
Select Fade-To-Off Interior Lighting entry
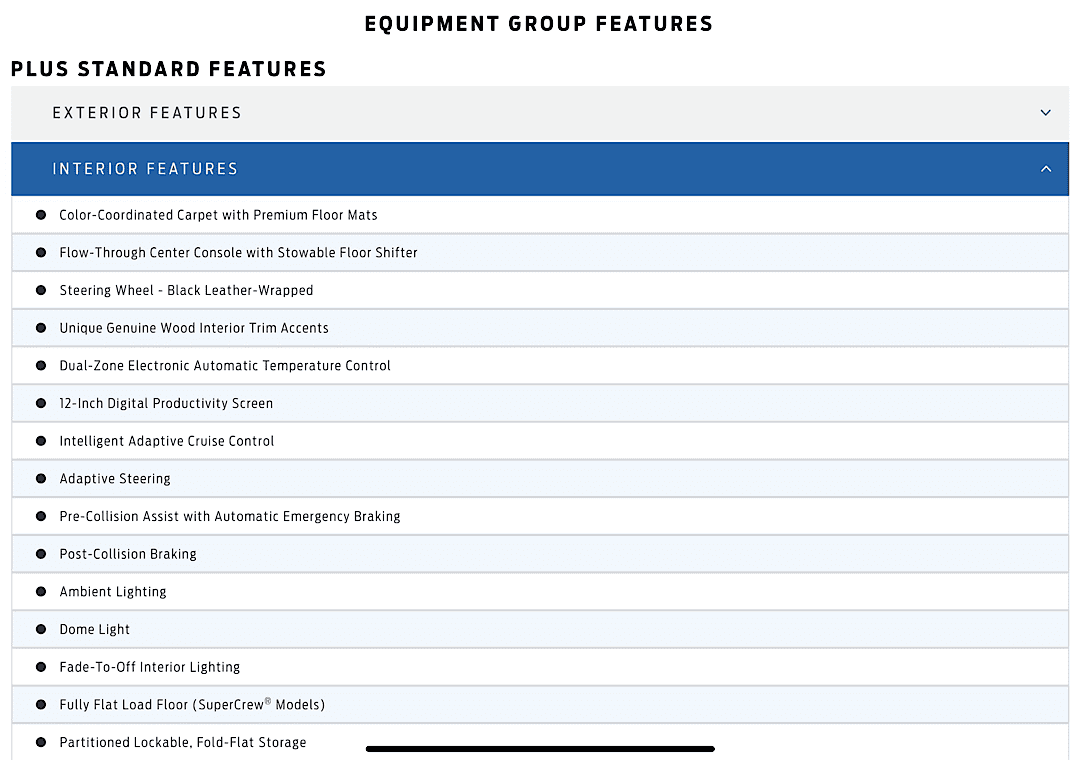(x=149, y=667)
